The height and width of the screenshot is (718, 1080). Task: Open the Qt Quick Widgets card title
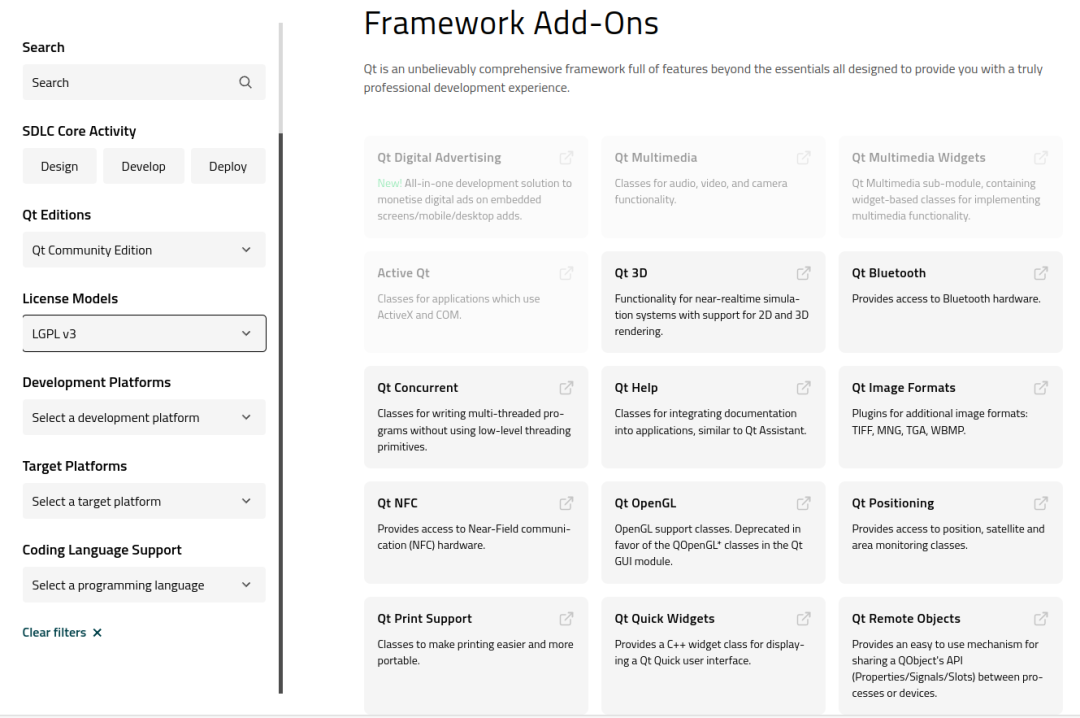665,619
